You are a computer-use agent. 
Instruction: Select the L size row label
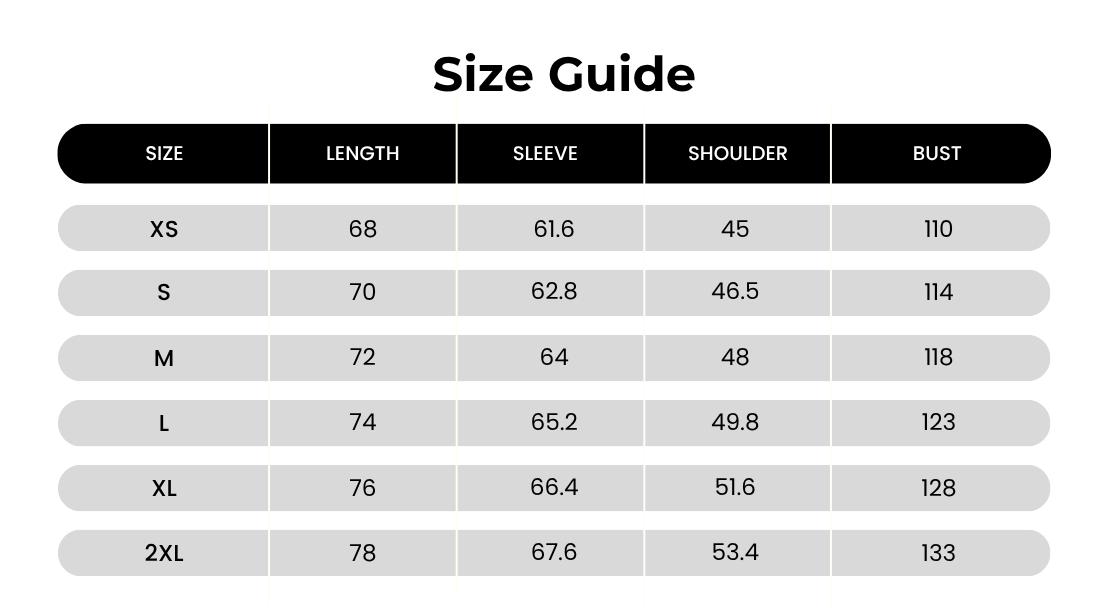tap(164, 423)
